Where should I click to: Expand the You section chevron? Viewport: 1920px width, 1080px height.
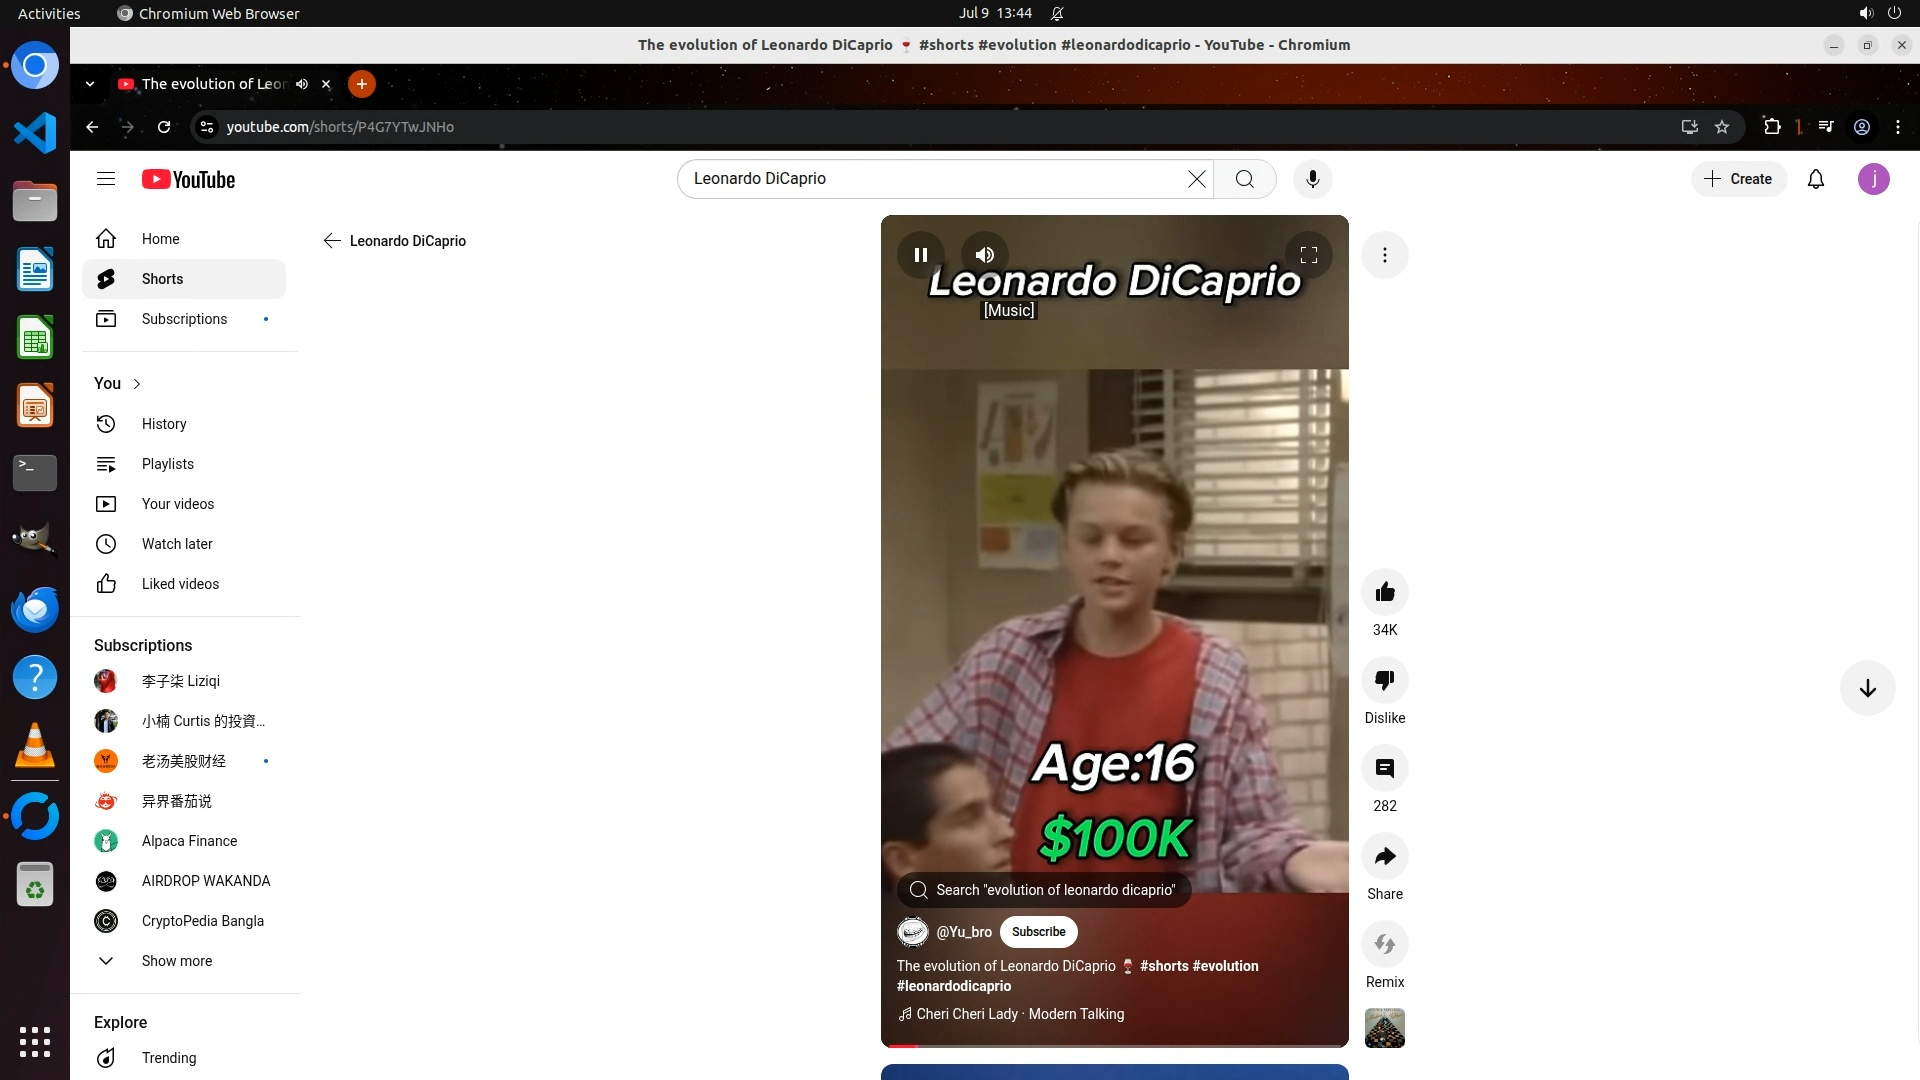pyautogui.click(x=137, y=384)
